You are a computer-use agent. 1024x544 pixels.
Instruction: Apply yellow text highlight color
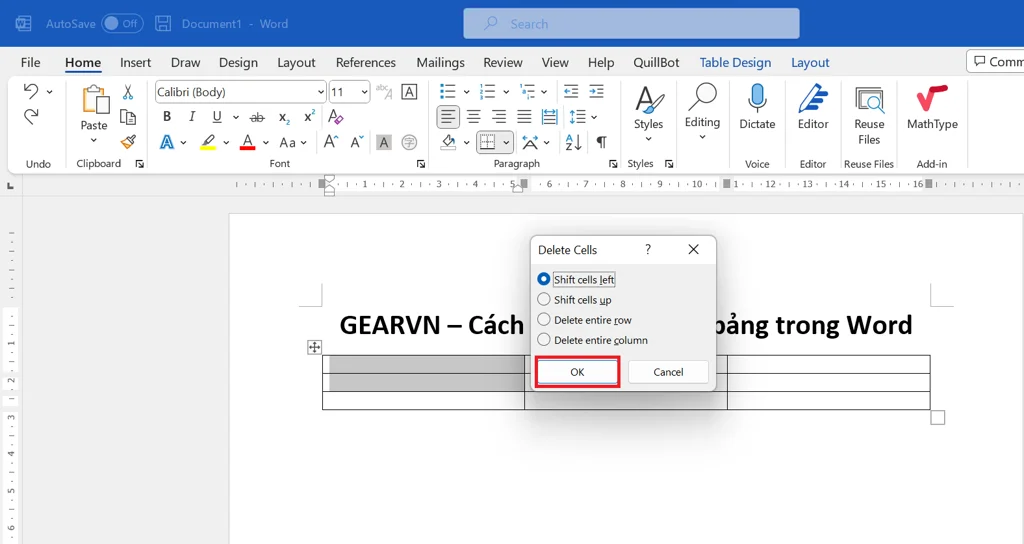tap(208, 142)
